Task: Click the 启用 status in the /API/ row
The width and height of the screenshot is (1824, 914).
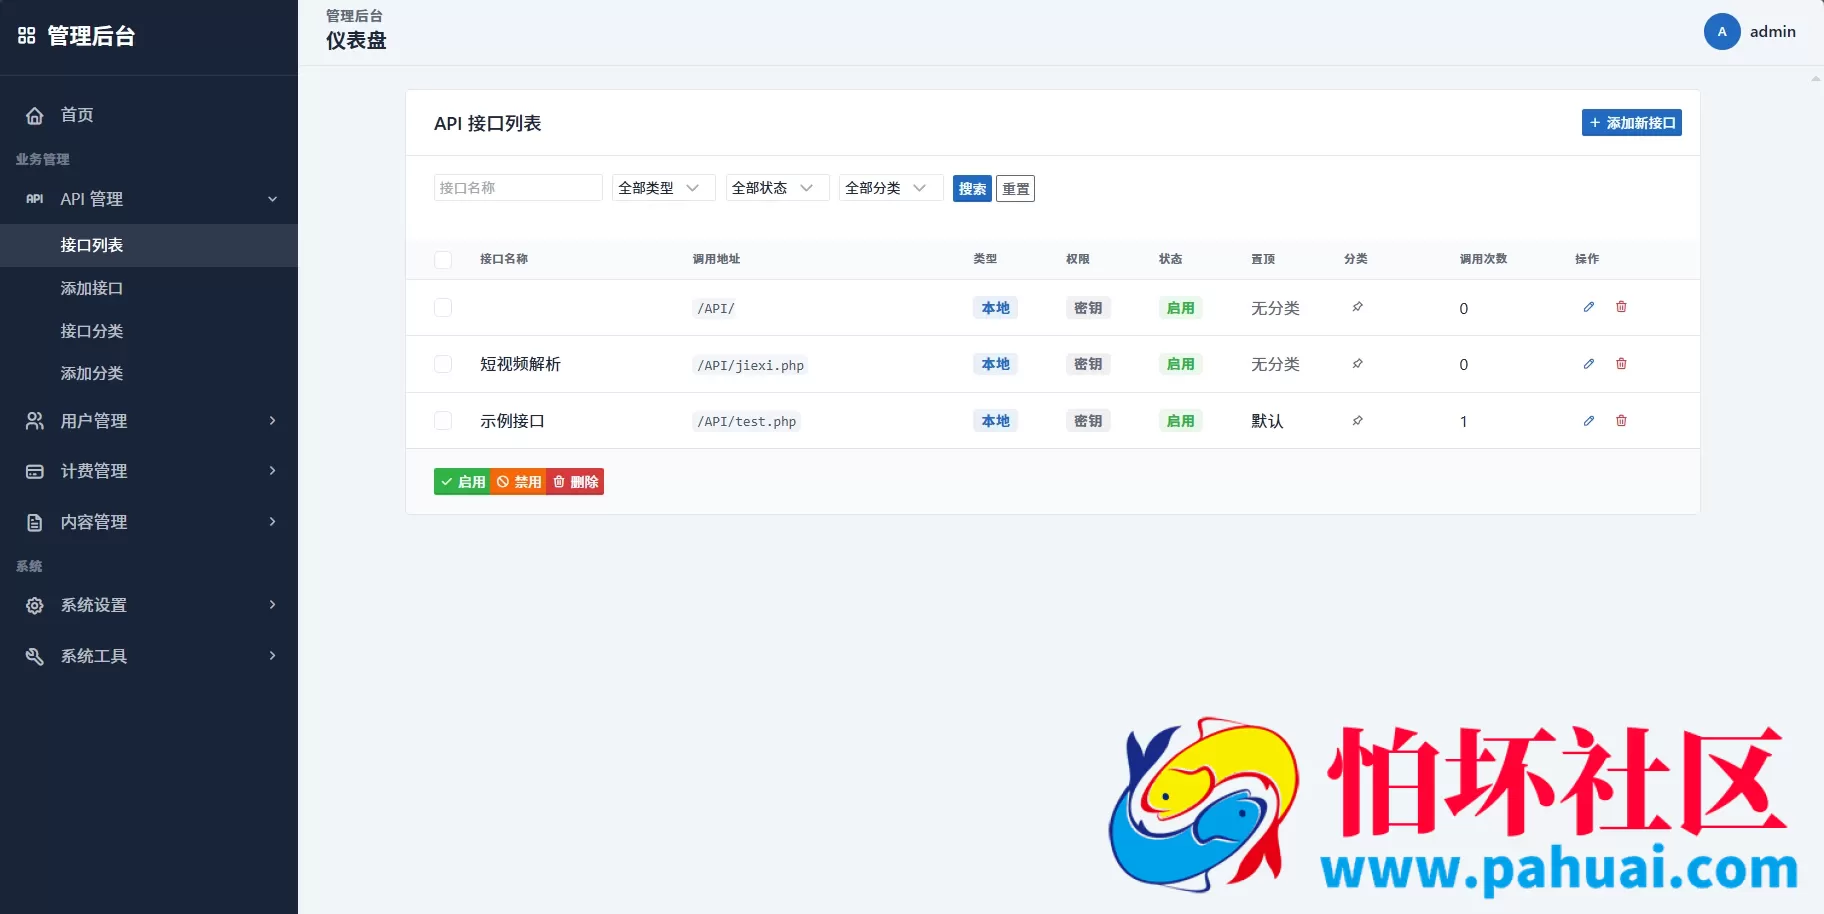Action: tap(1181, 308)
